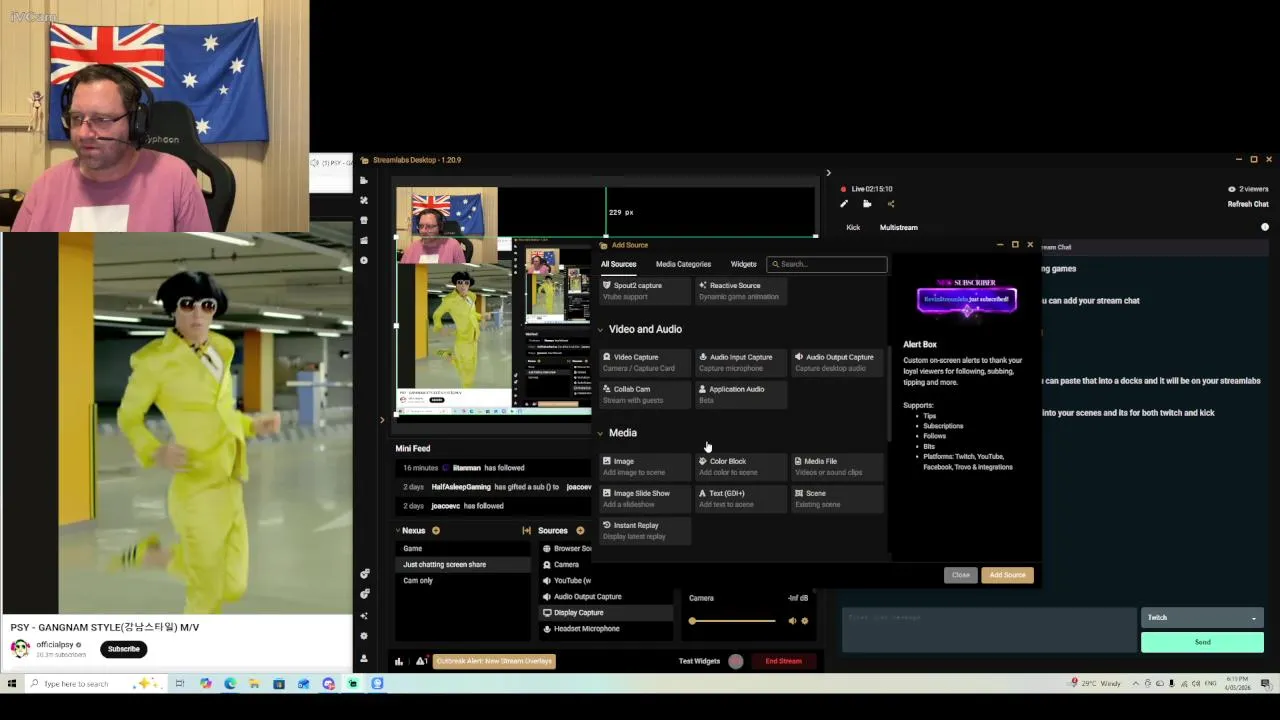
Task: Open the Windows Start menu
Action: point(12,684)
